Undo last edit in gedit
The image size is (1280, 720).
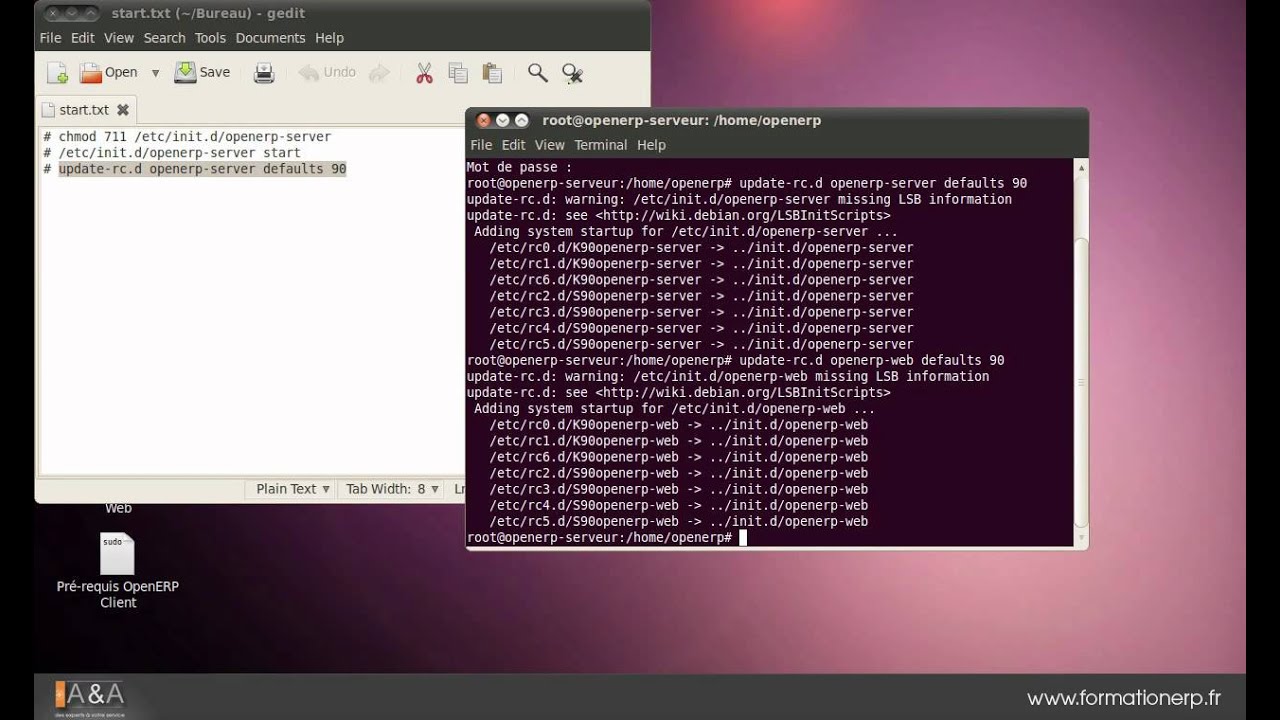(327, 72)
